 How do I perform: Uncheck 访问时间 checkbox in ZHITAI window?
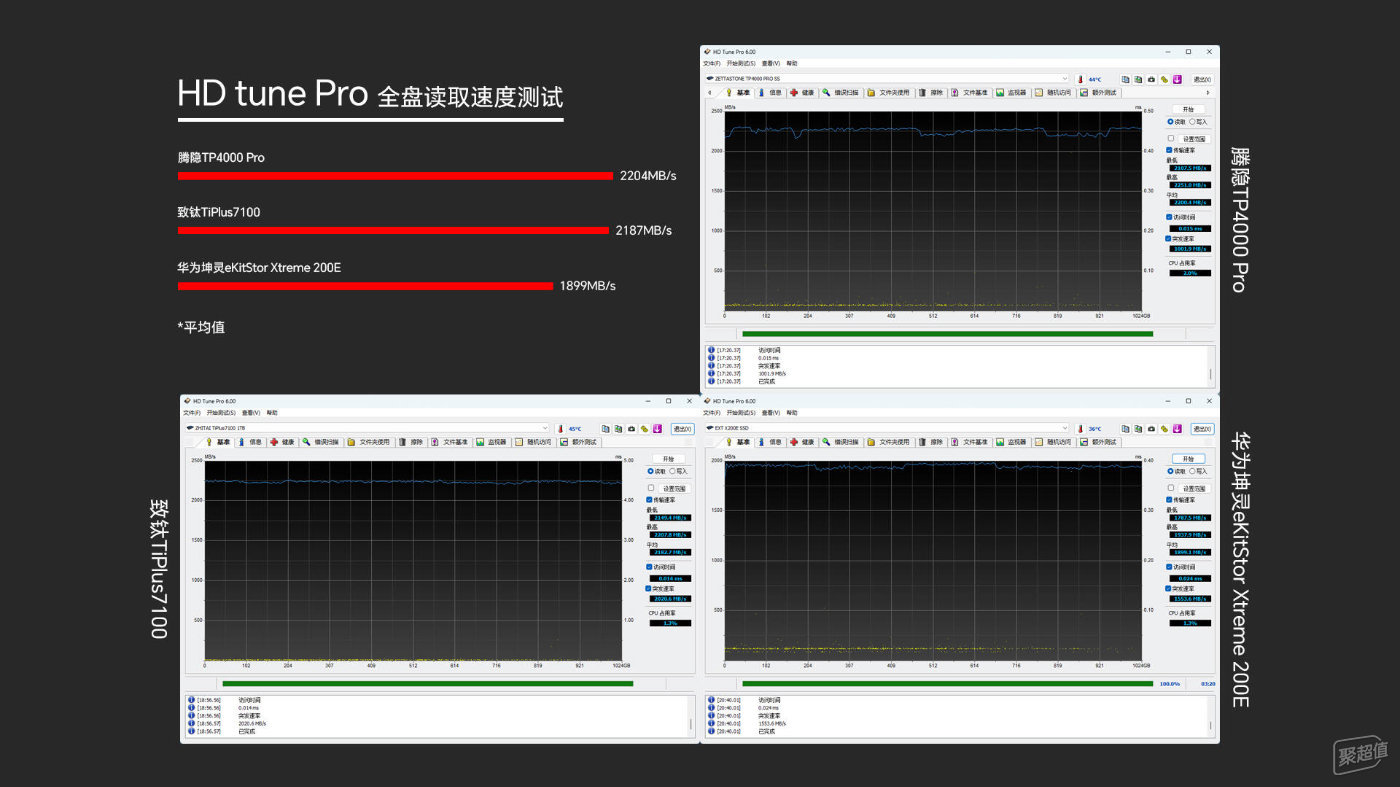[x=650, y=566]
